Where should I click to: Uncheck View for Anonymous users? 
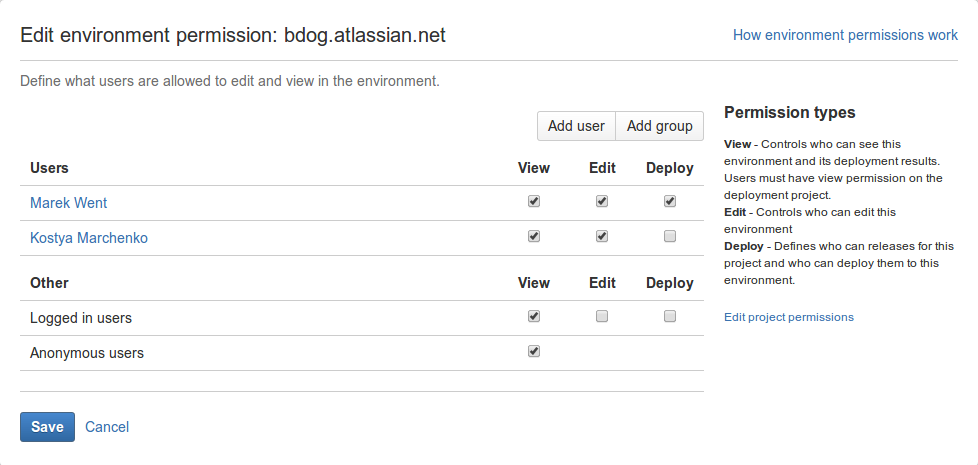pos(533,351)
